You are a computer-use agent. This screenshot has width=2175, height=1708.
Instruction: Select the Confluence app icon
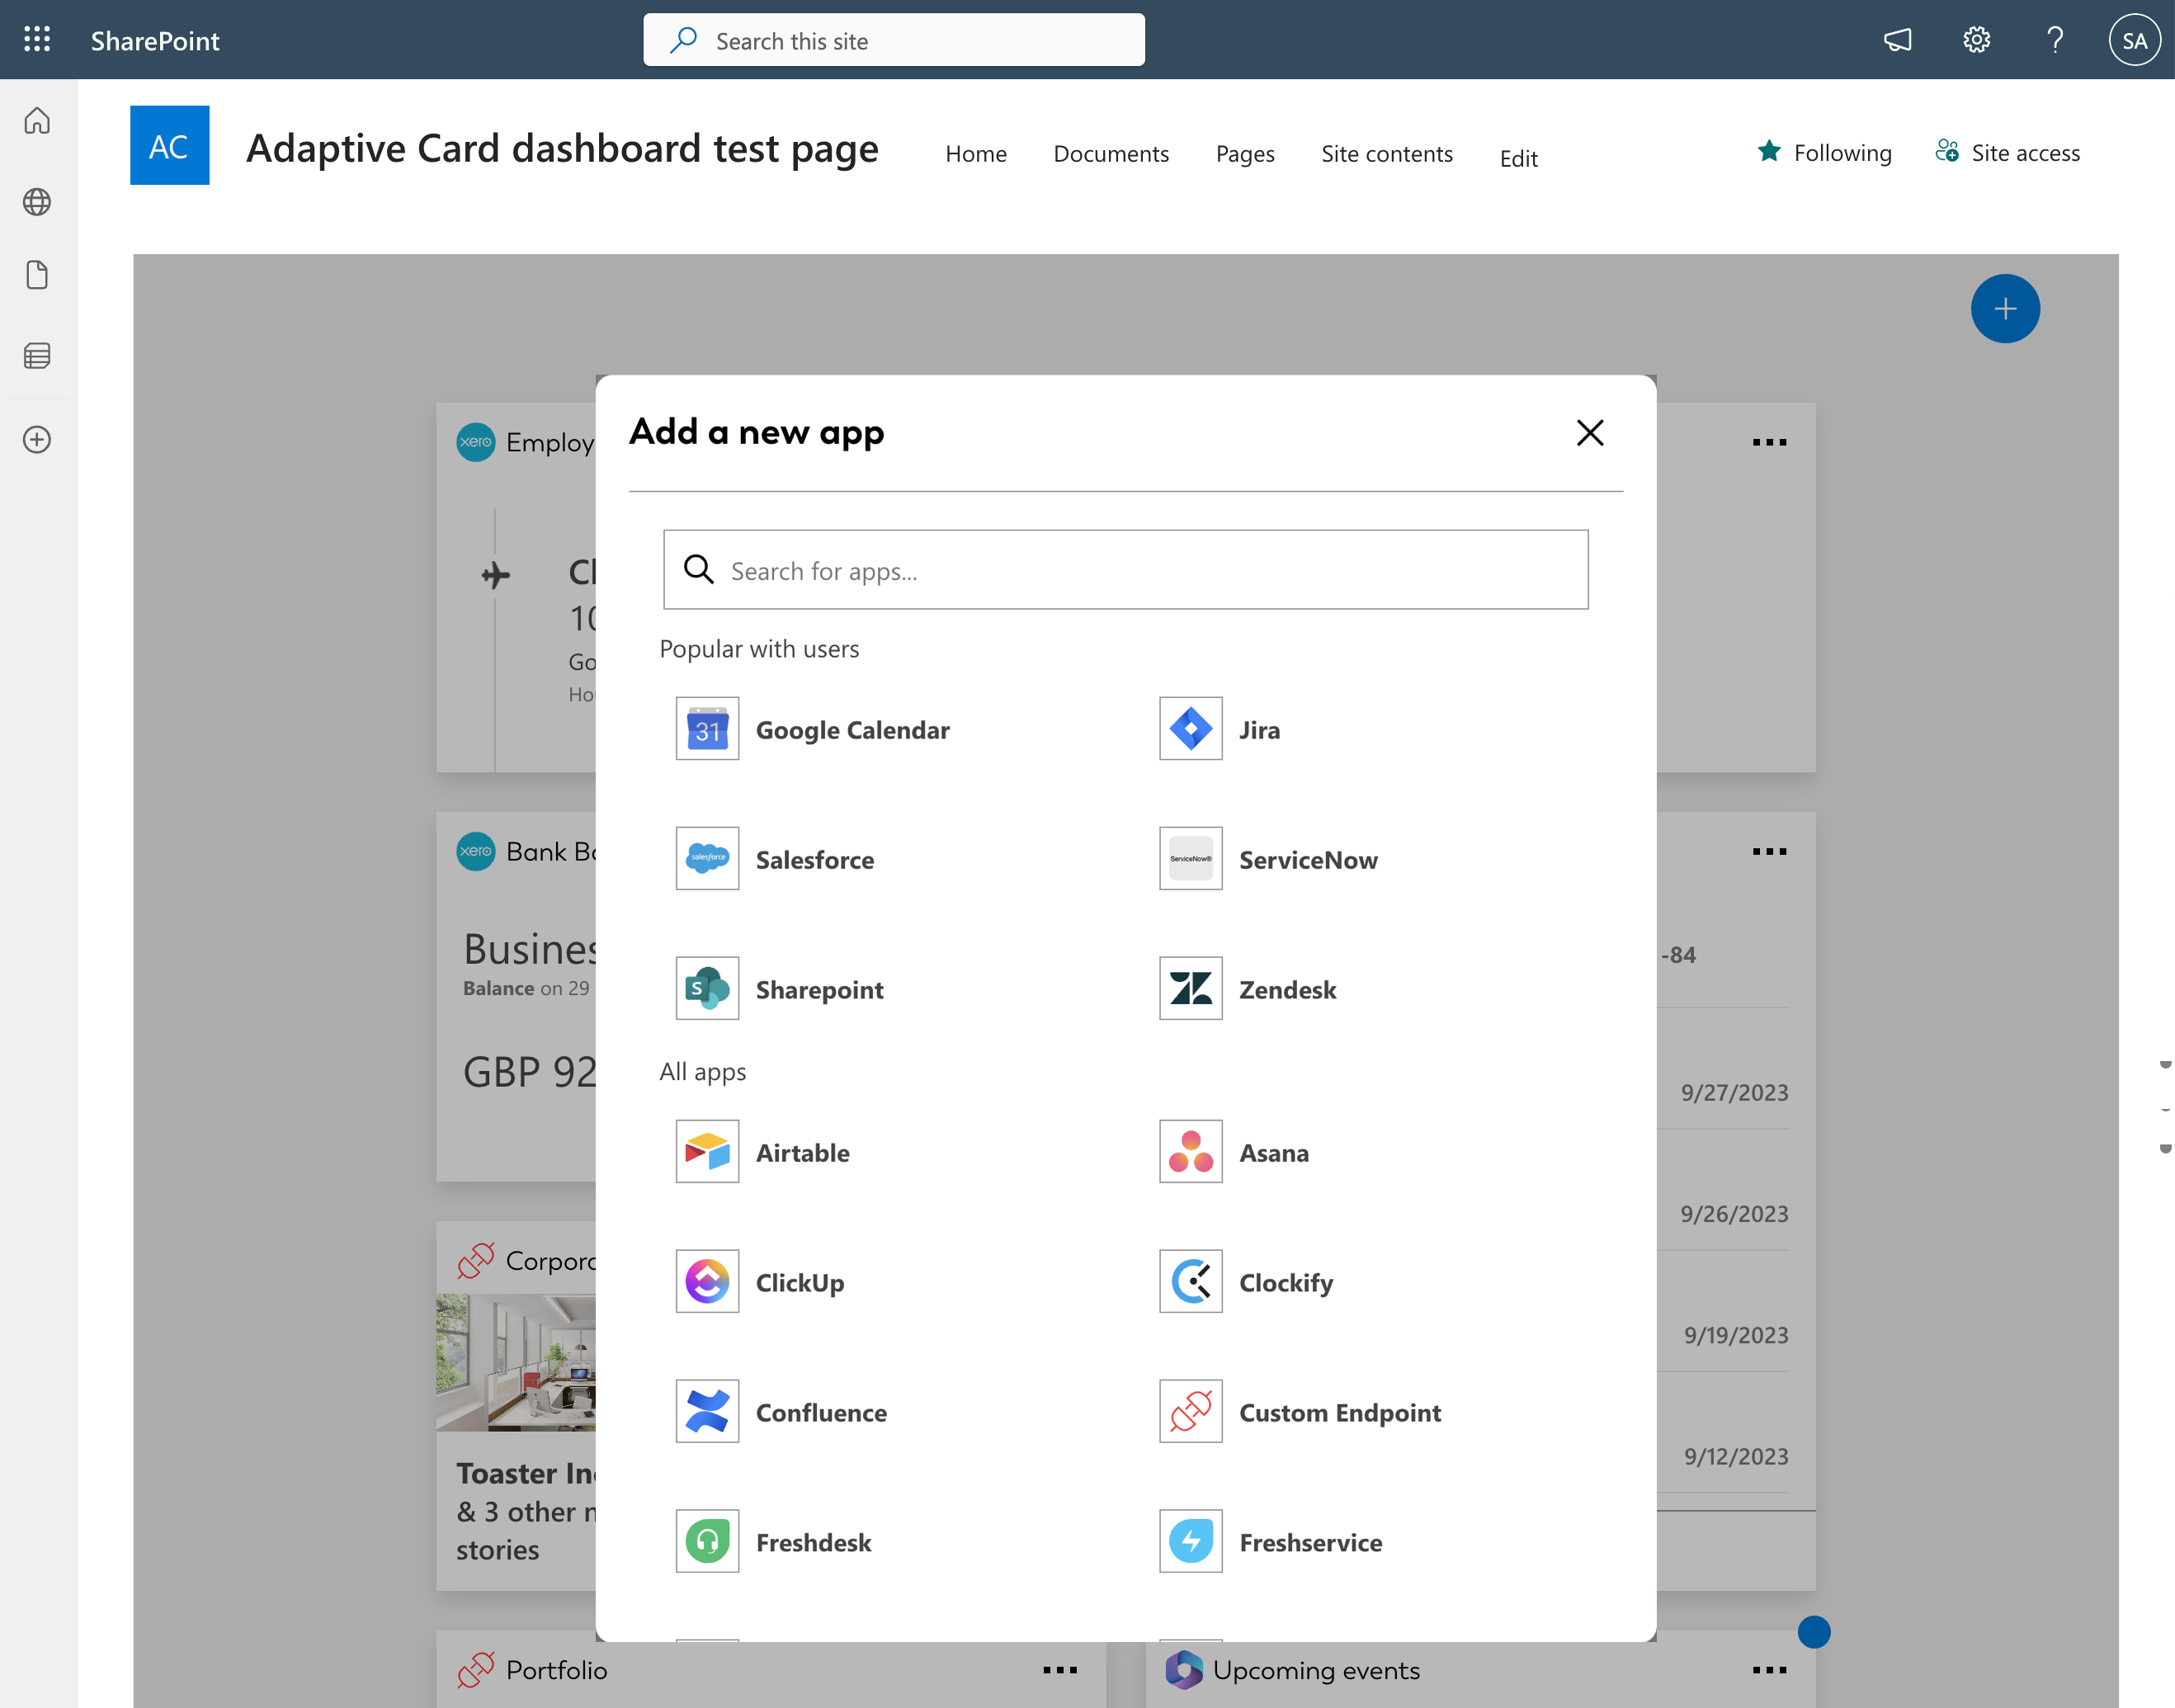[x=707, y=1412]
